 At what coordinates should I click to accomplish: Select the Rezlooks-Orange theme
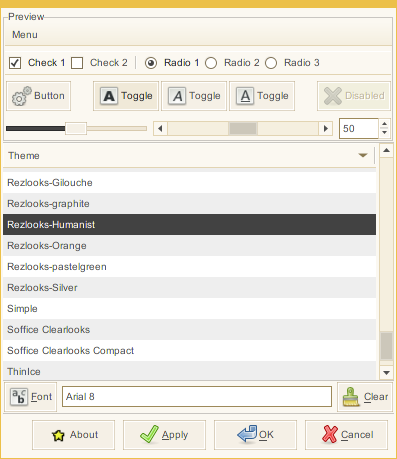189,246
